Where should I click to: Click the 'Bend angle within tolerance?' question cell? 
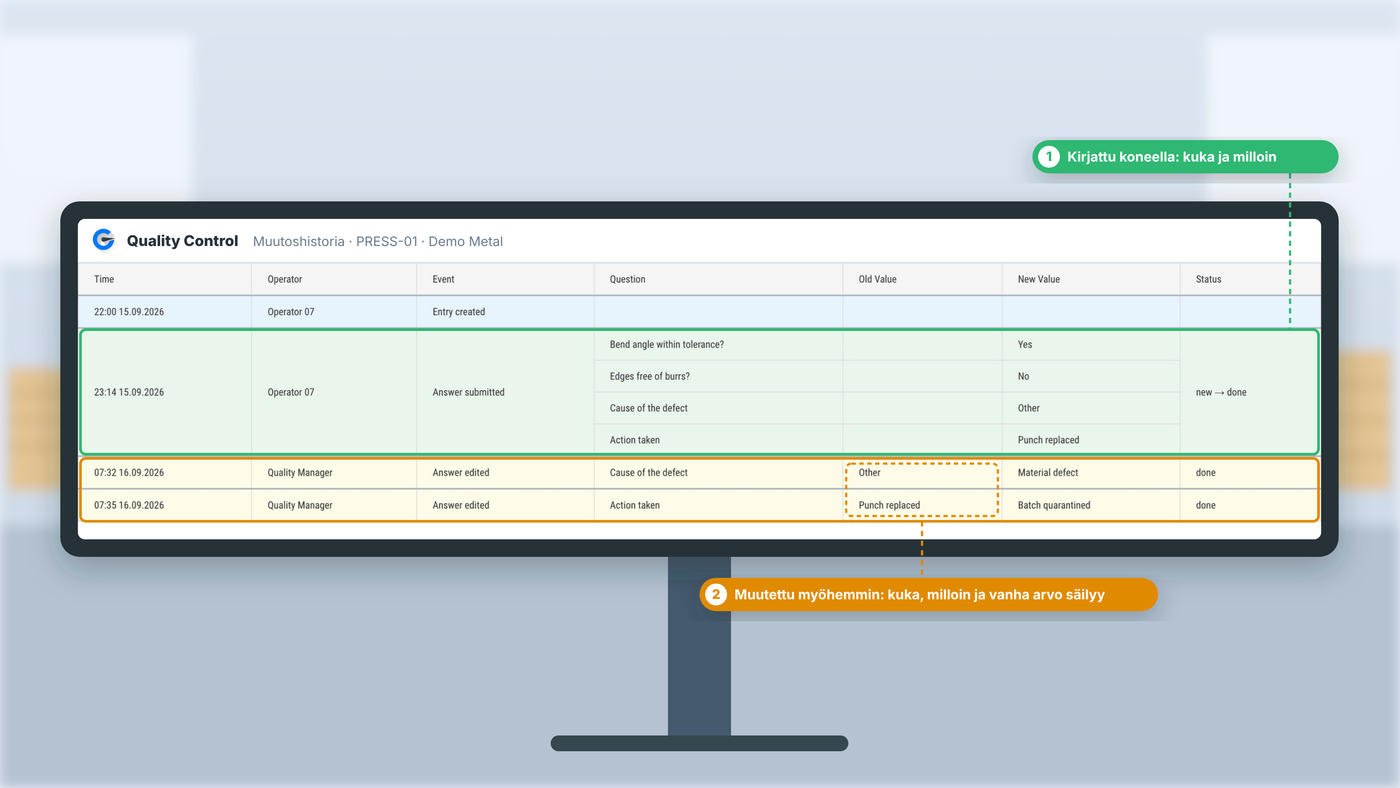click(719, 345)
